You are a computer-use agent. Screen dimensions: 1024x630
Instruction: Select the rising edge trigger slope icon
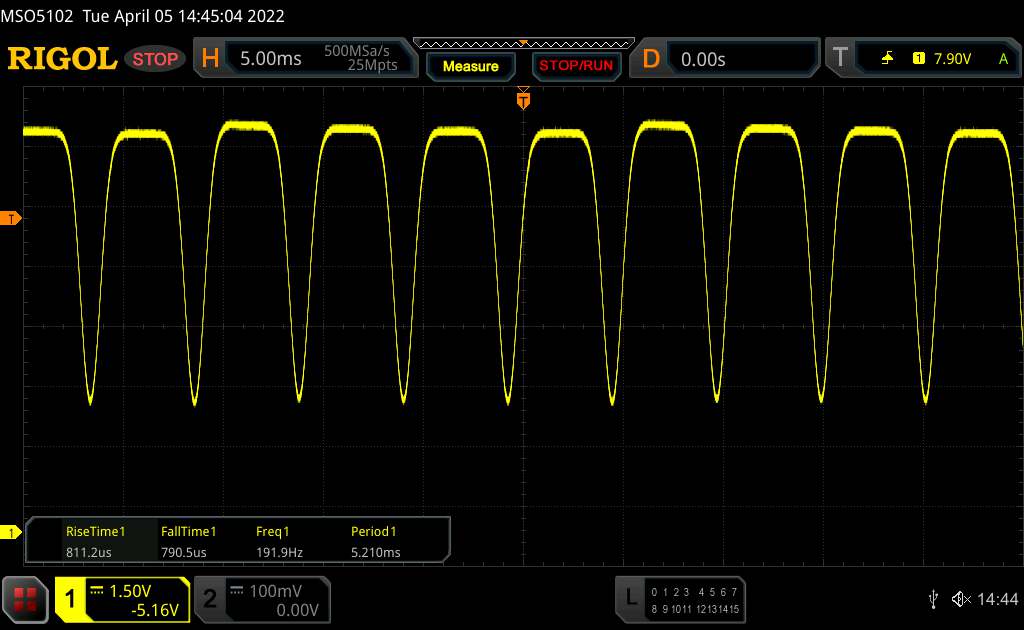[x=887, y=59]
